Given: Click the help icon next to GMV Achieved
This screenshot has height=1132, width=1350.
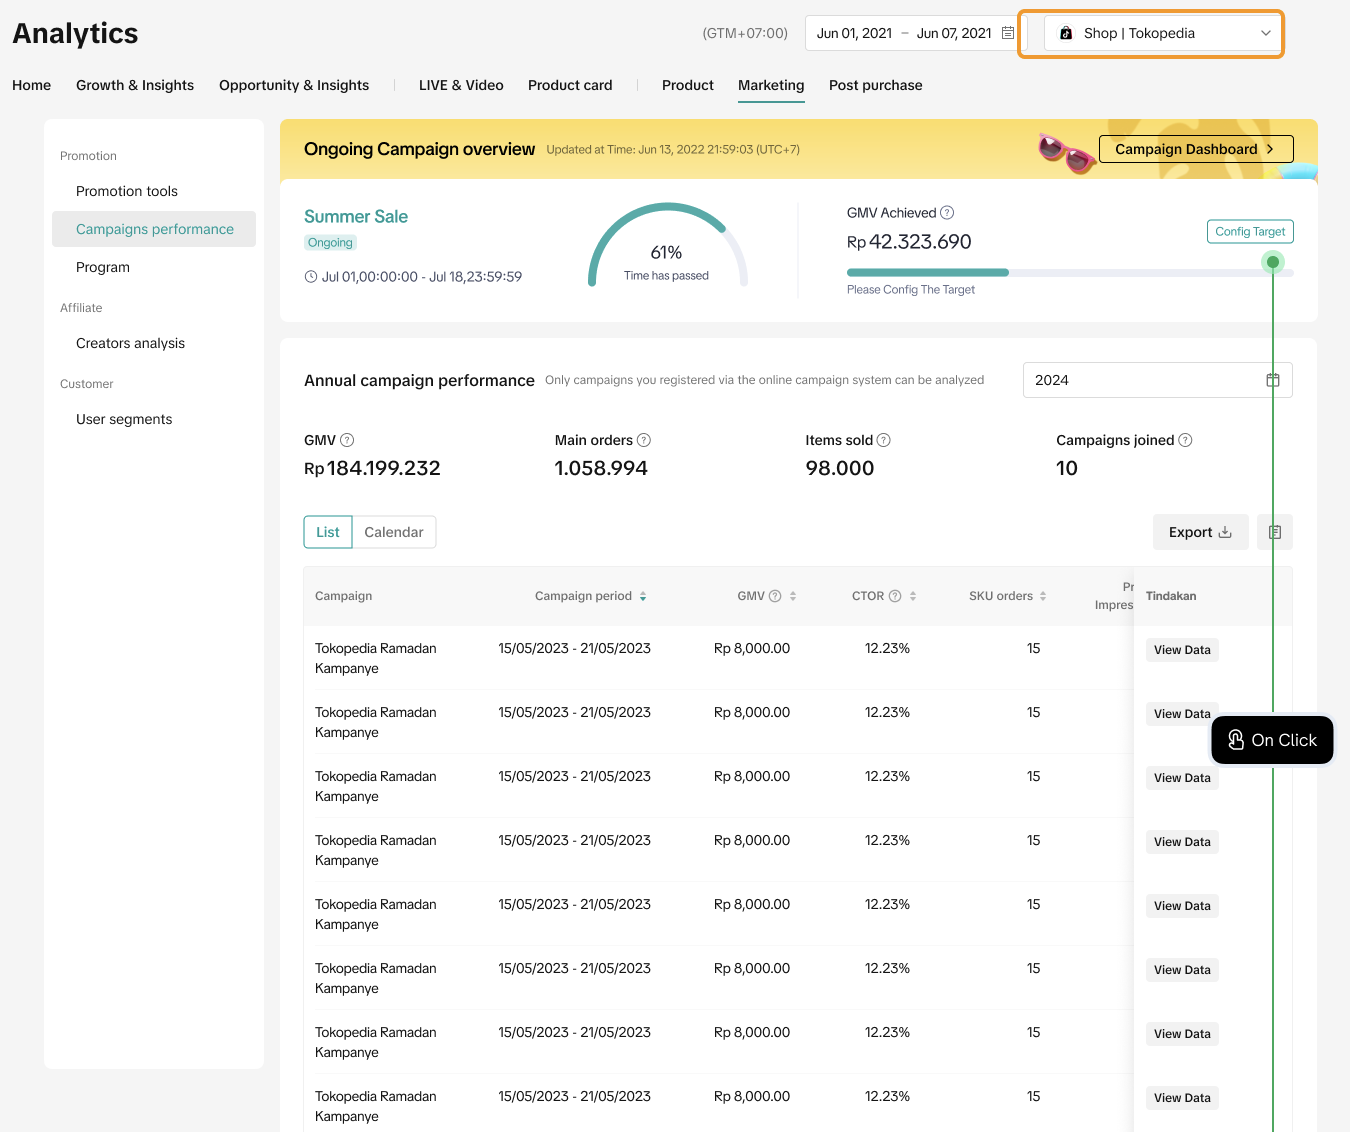Looking at the screenshot, I should click(x=947, y=213).
